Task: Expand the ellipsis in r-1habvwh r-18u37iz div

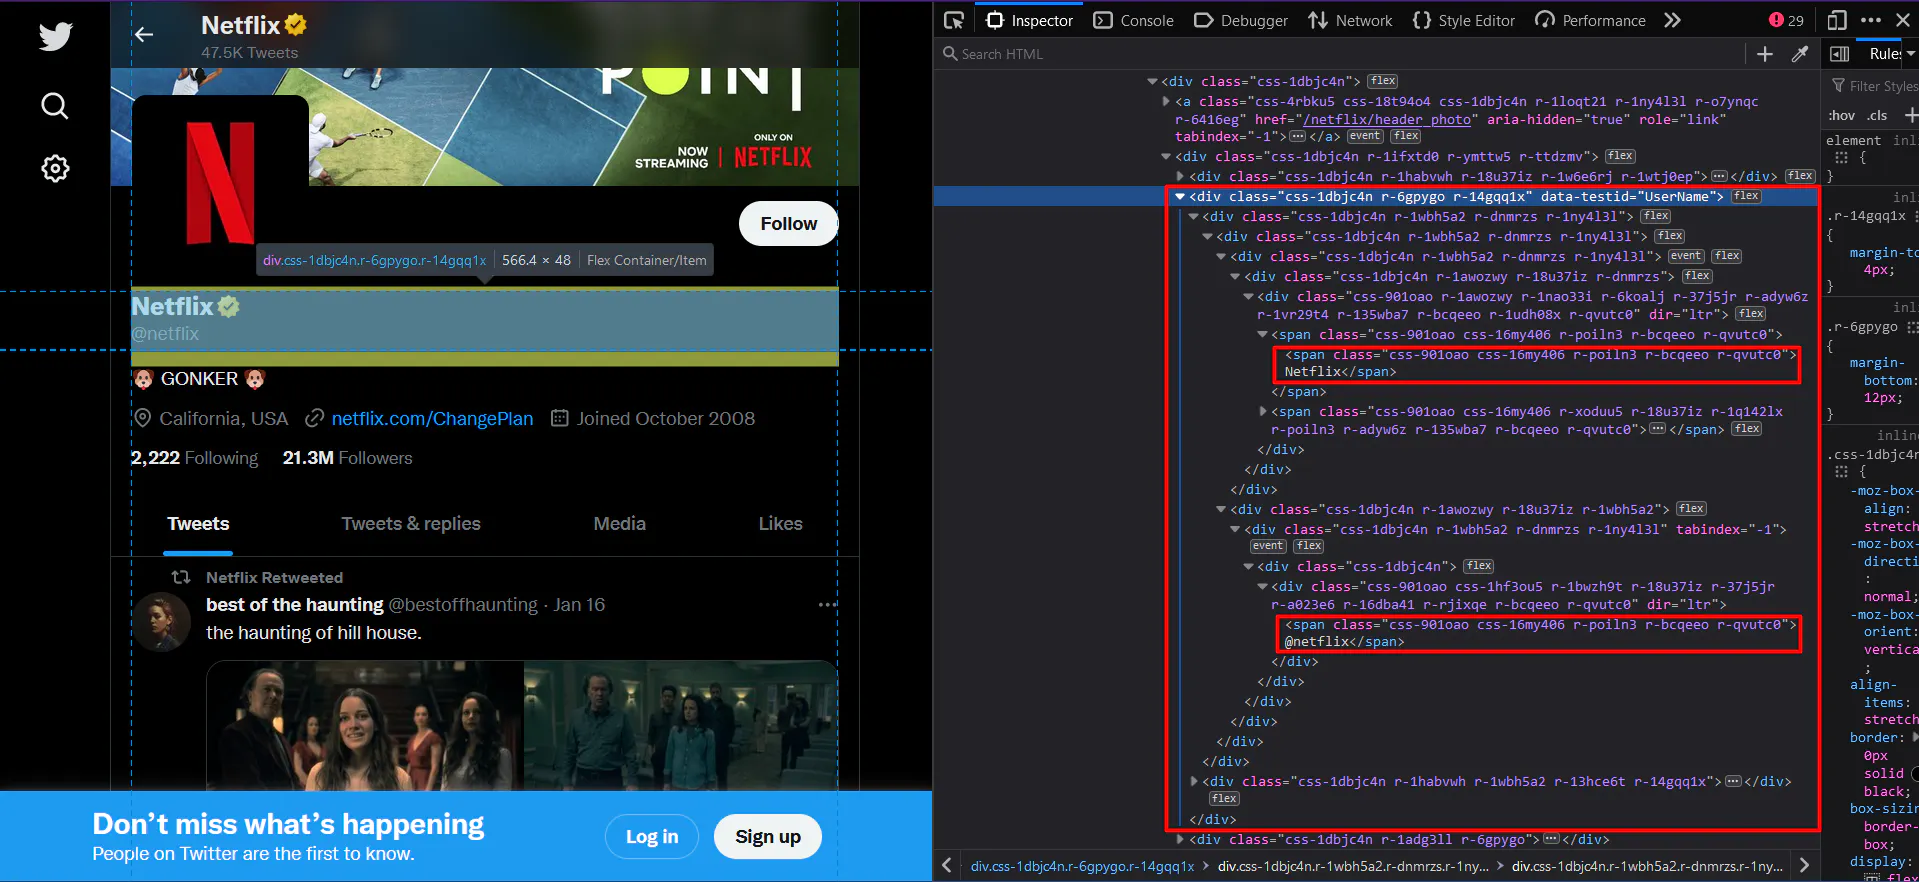Action: click(1719, 176)
